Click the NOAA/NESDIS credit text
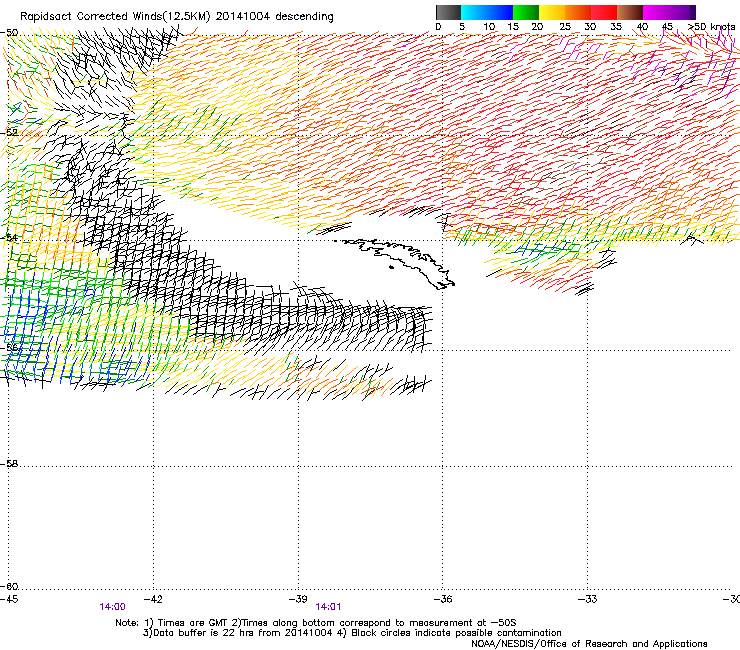 (x=589, y=644)
